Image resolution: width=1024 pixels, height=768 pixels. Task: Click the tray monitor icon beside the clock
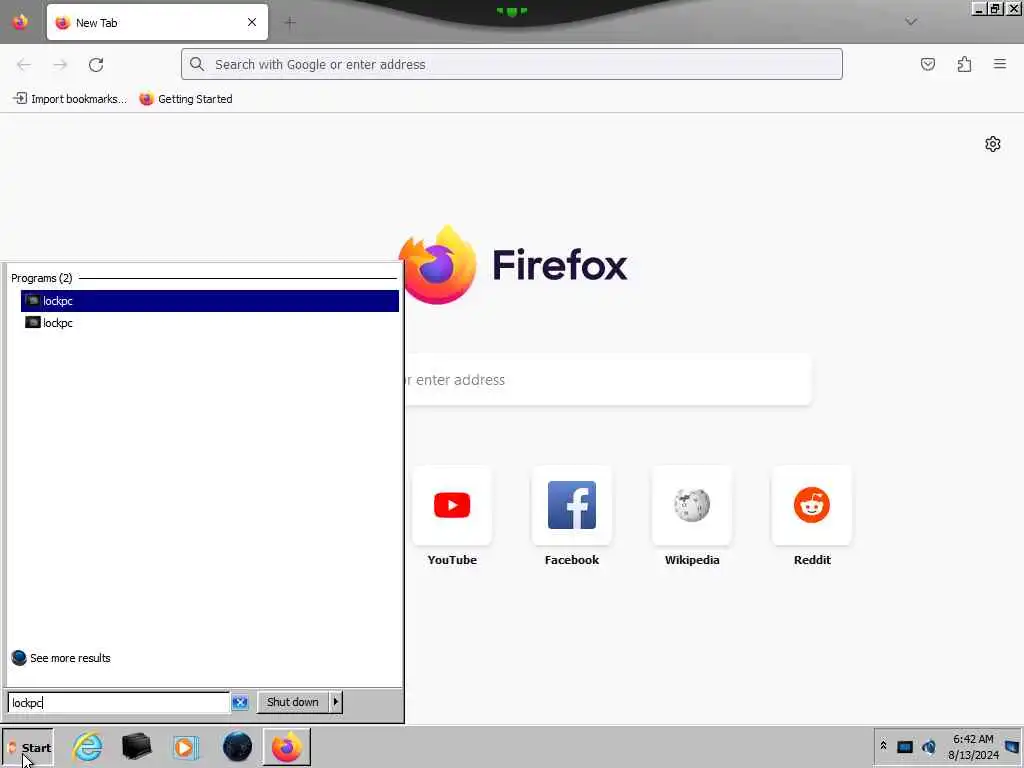pyautogui.click(x=1012, y=746)
